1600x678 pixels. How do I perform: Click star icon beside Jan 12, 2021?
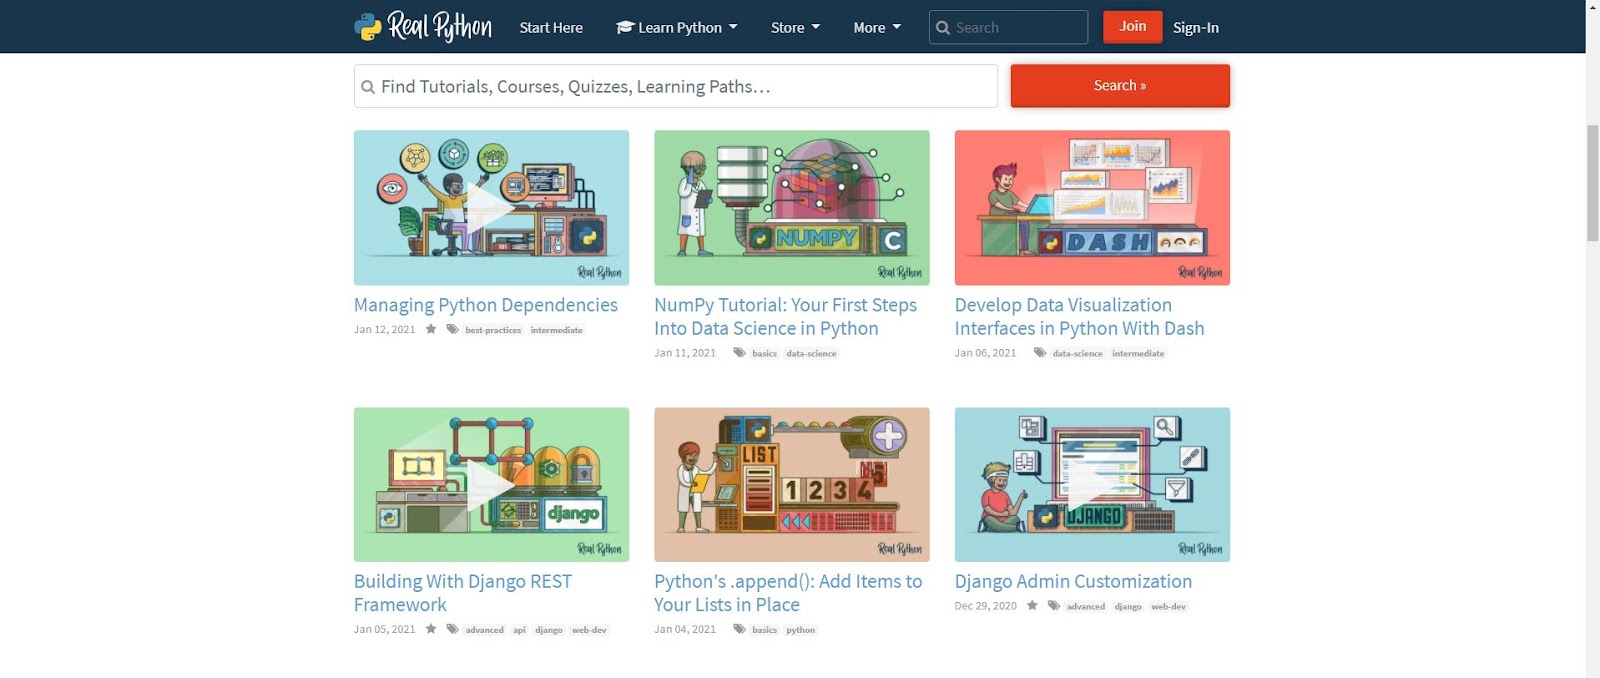pos(431,329)
